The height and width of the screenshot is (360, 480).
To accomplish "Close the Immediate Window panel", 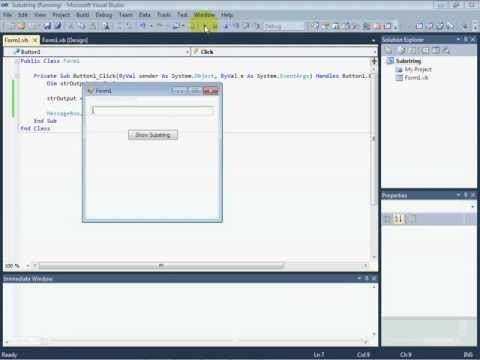I will (374, 278).
